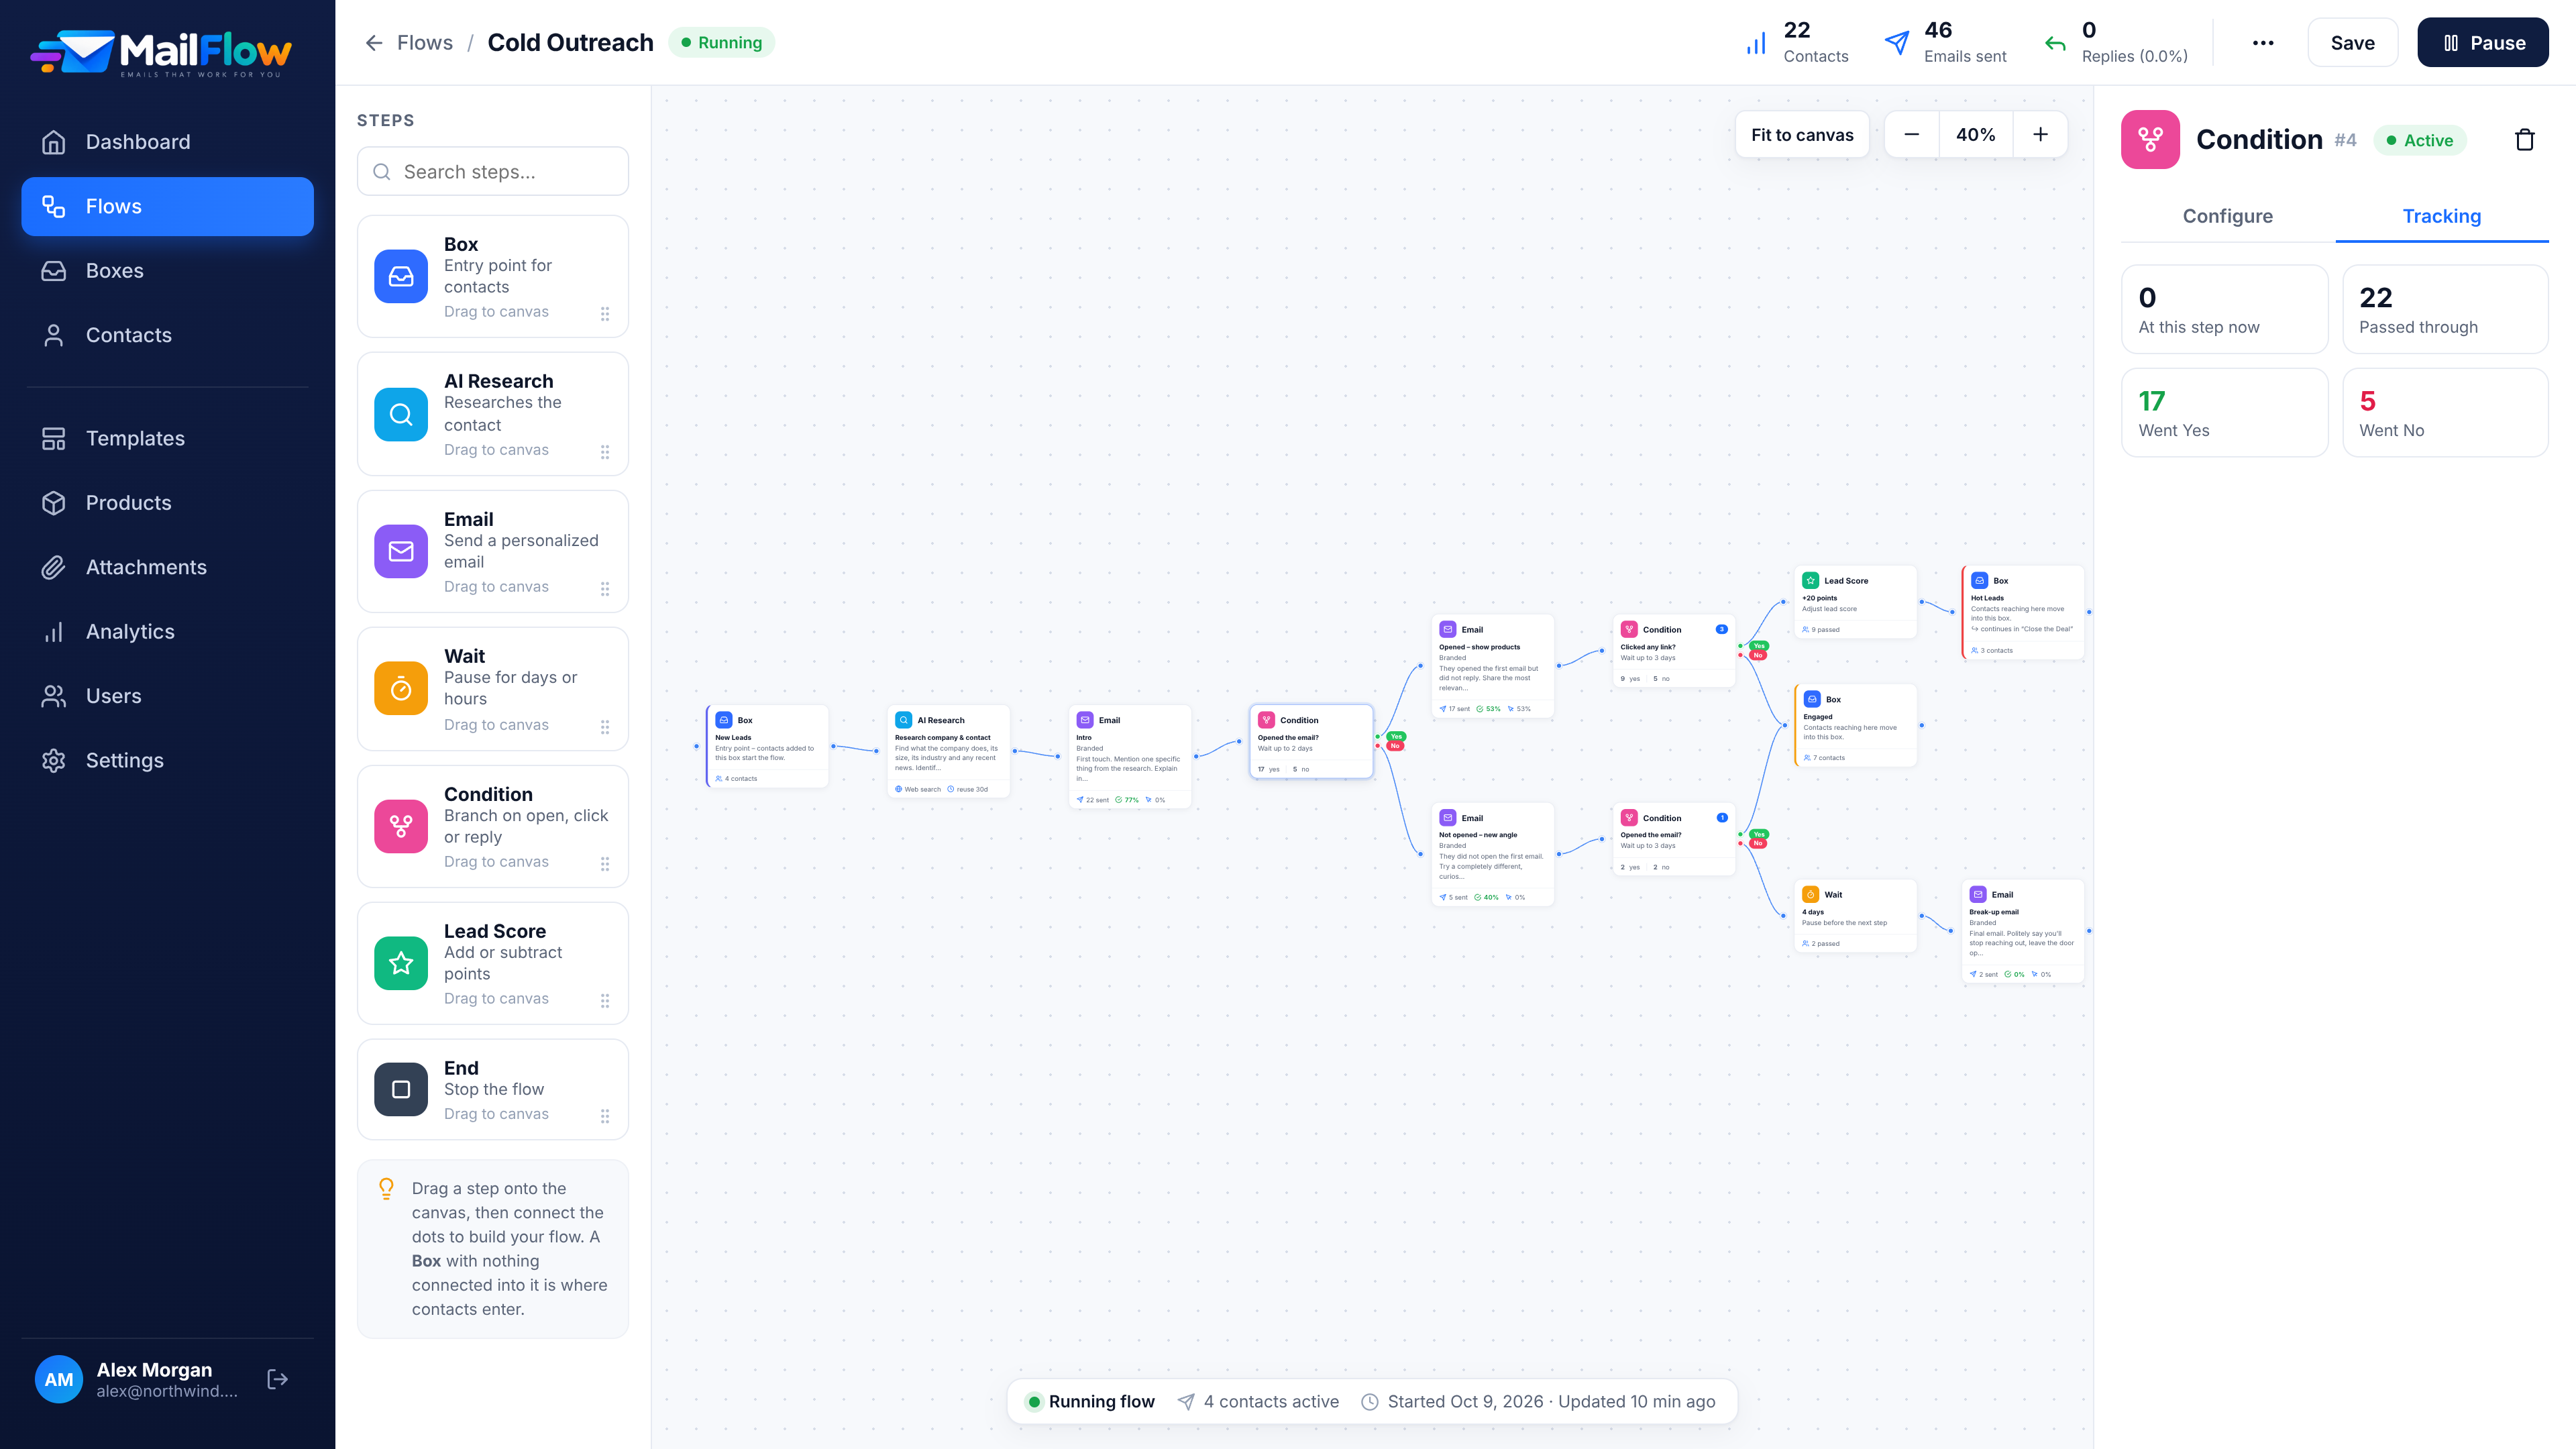2576x1449 pixels.
Task: Go to the Users page
Action: pyautogui.click(x=167, y=696)
